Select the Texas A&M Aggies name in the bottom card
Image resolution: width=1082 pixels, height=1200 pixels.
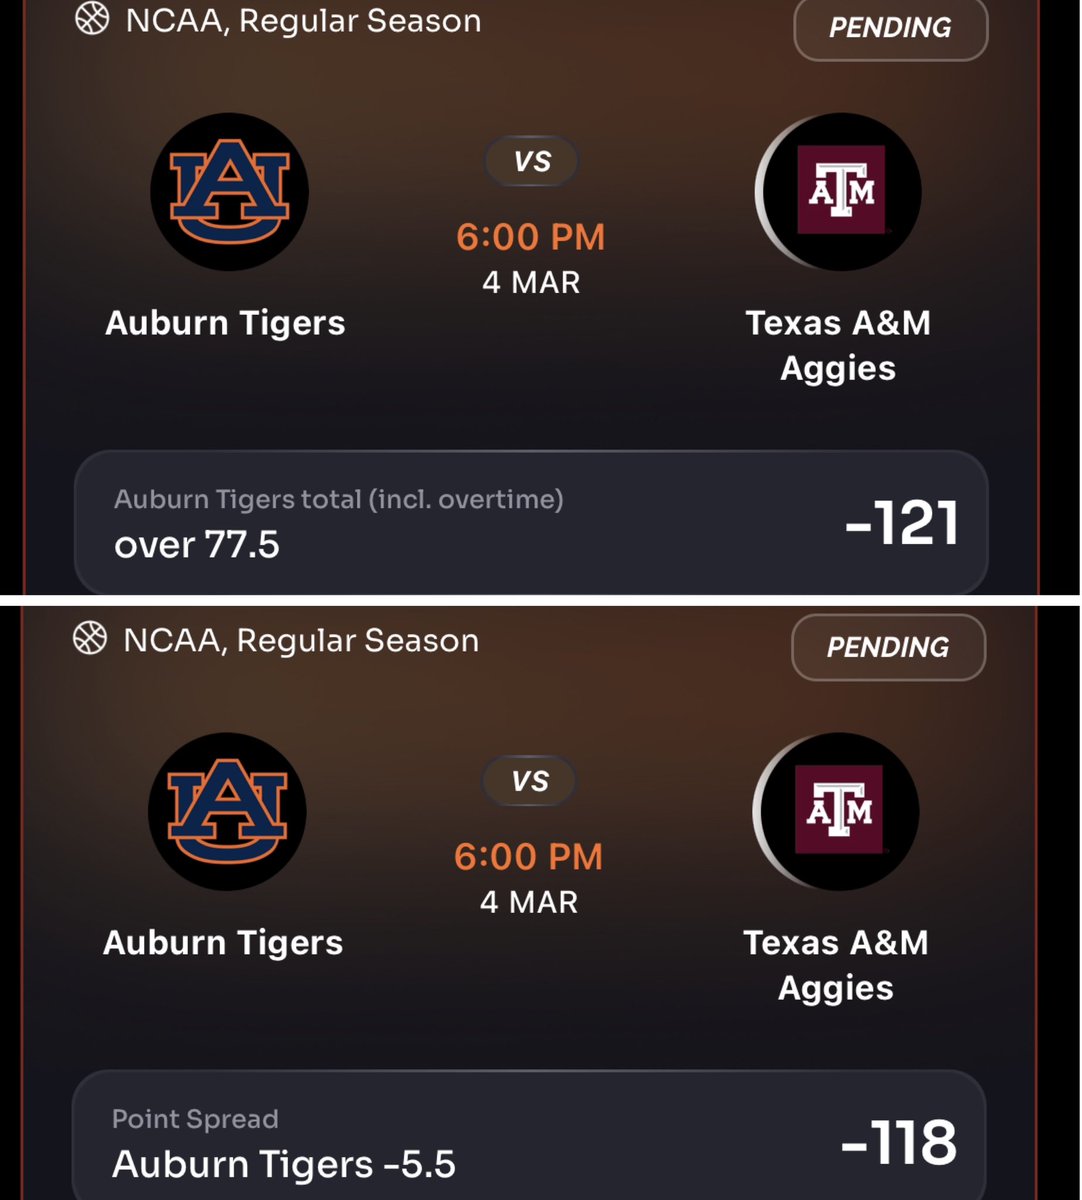point(836,965)
